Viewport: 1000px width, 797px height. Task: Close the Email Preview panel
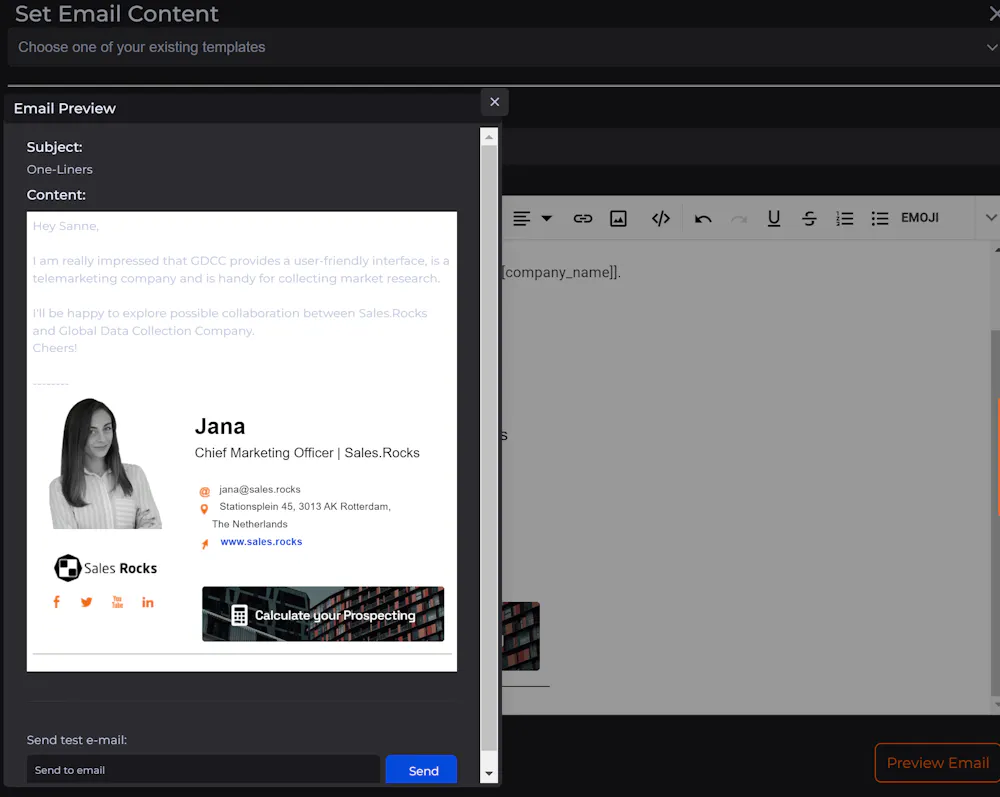tap(494, 102)
